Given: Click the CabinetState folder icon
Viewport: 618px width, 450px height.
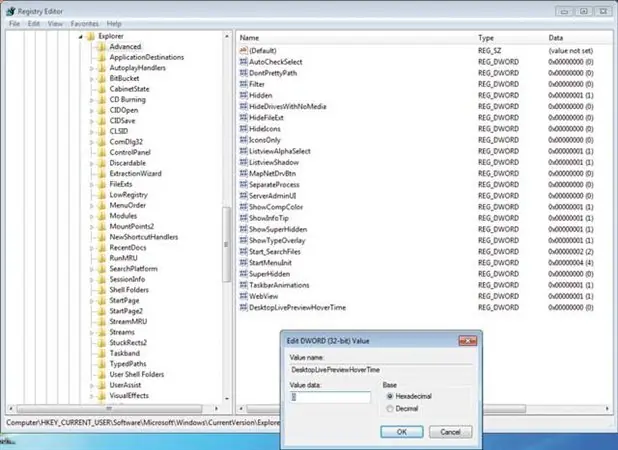Looking at the screenshot, I should click(x=102, y=89).
